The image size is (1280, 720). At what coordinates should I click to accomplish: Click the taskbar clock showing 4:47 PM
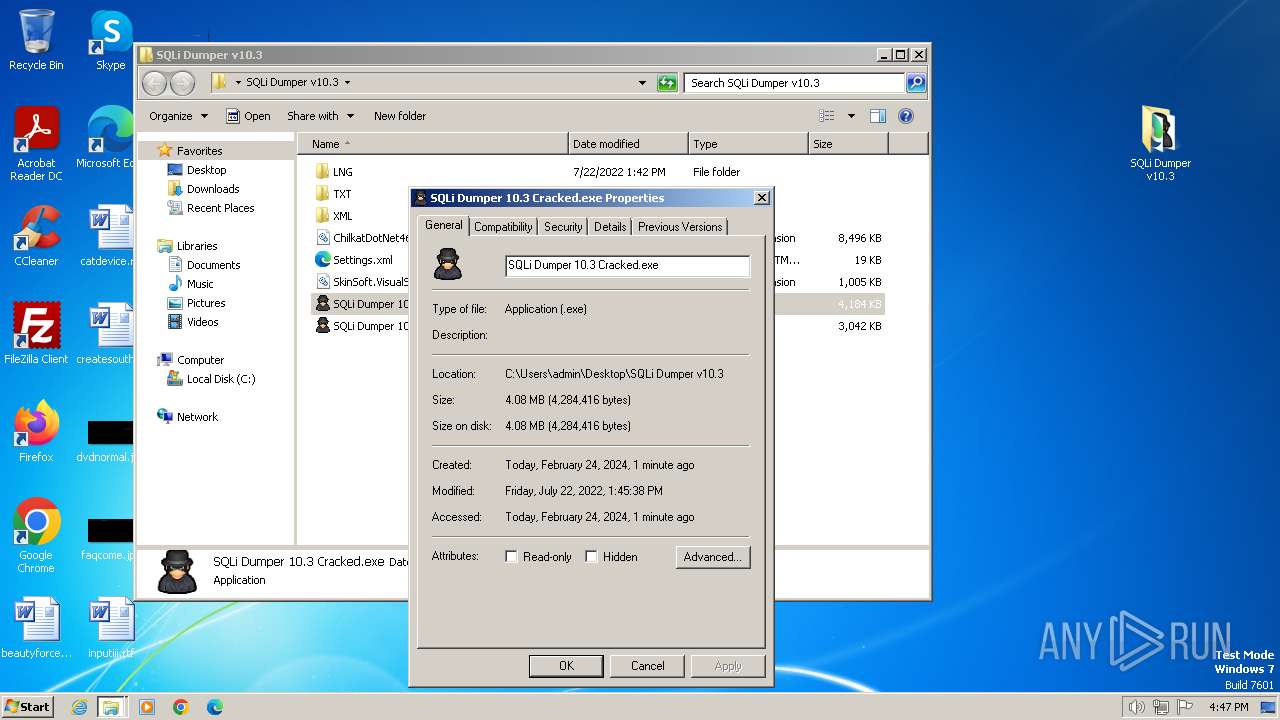(1228, 707)
